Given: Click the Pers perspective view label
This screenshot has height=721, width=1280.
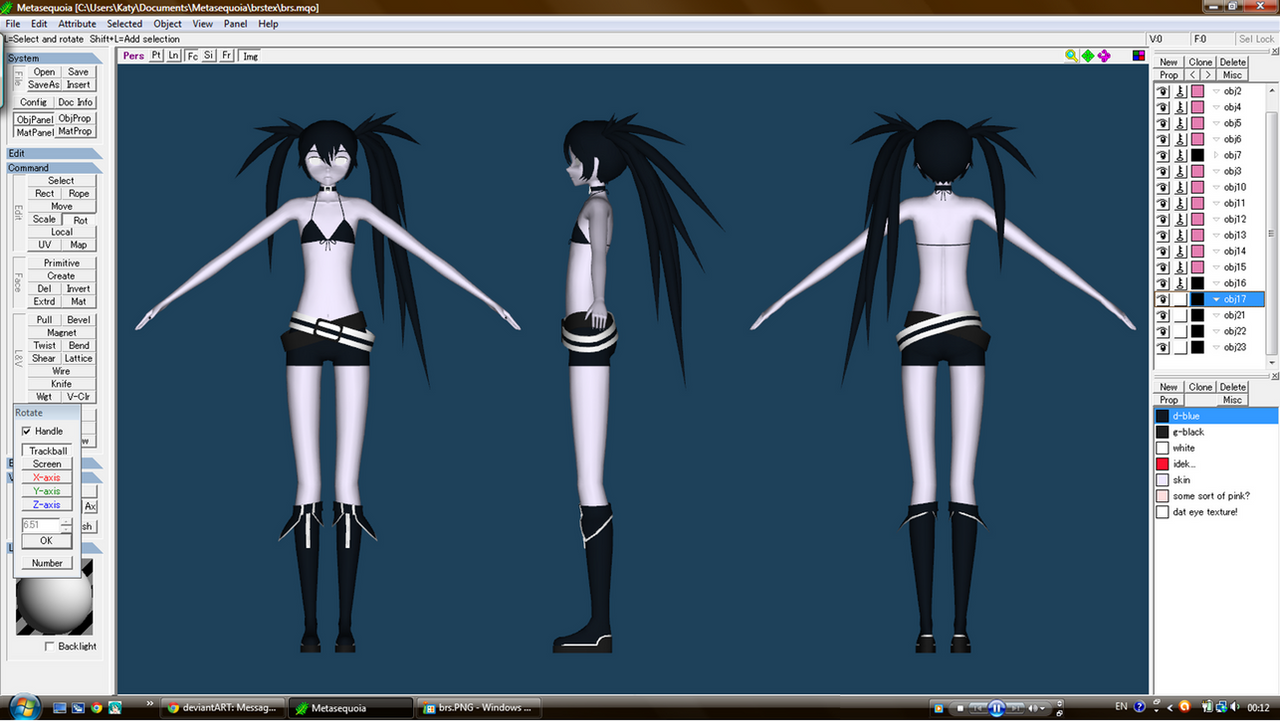Looking at the screenshot, I should [x=134, y=56].
